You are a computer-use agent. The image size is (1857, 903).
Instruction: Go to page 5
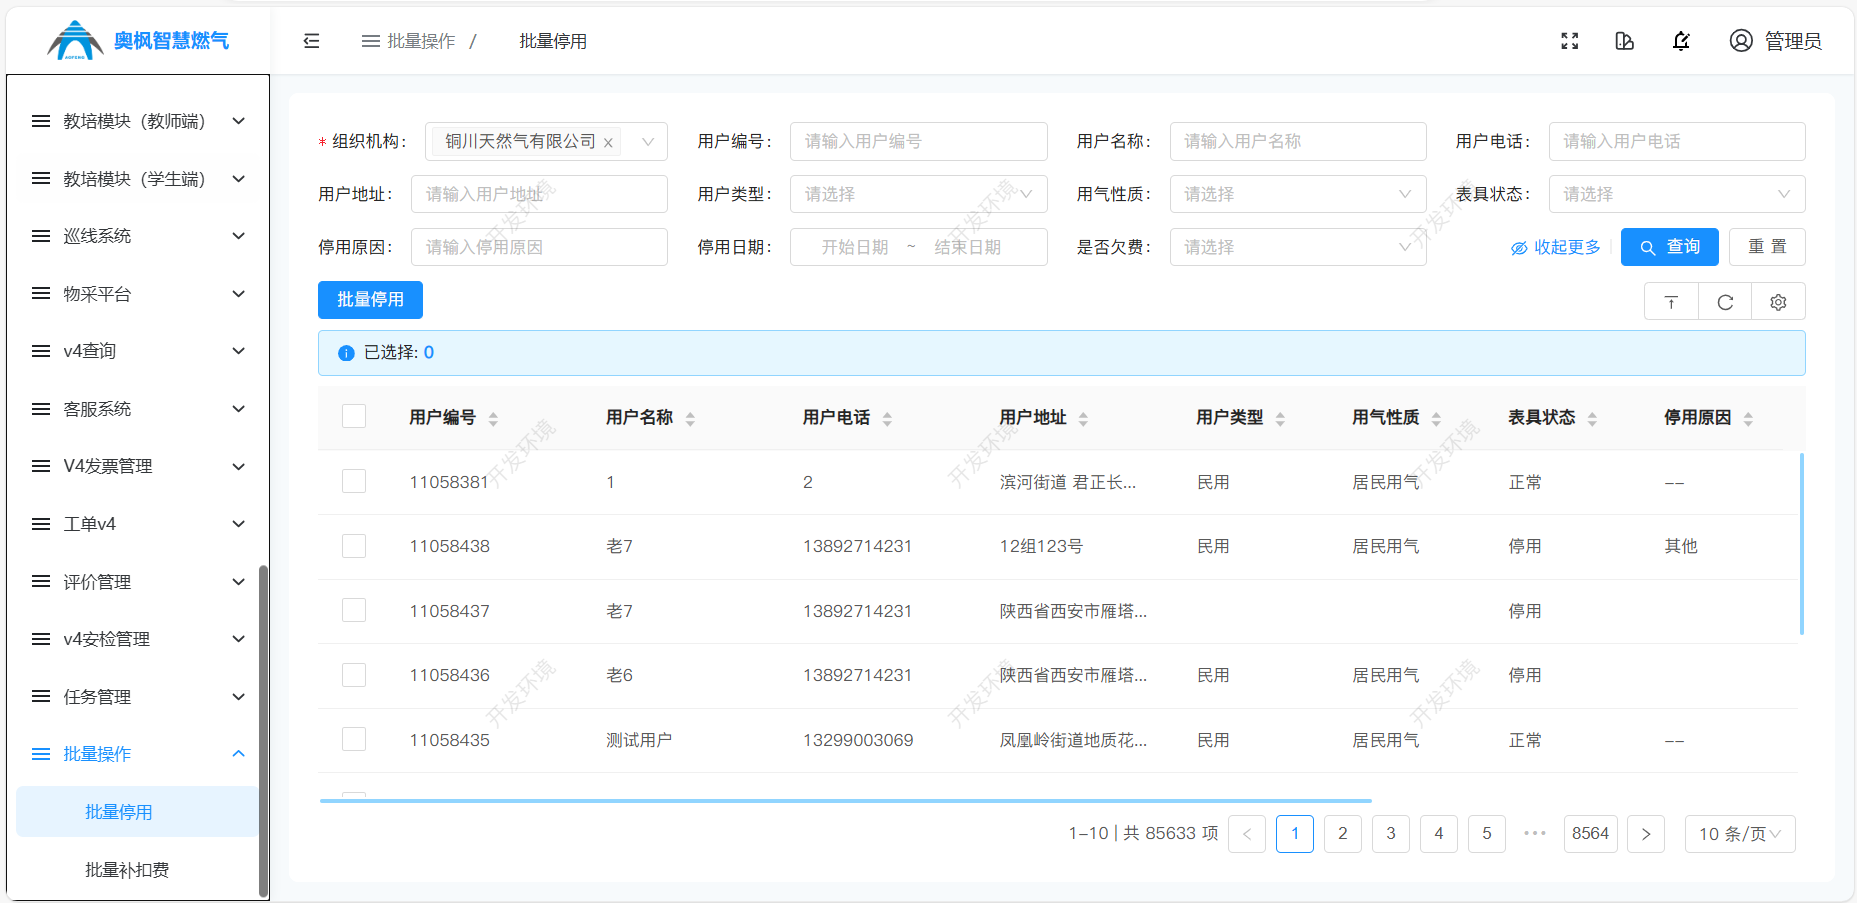point(1487,834)
